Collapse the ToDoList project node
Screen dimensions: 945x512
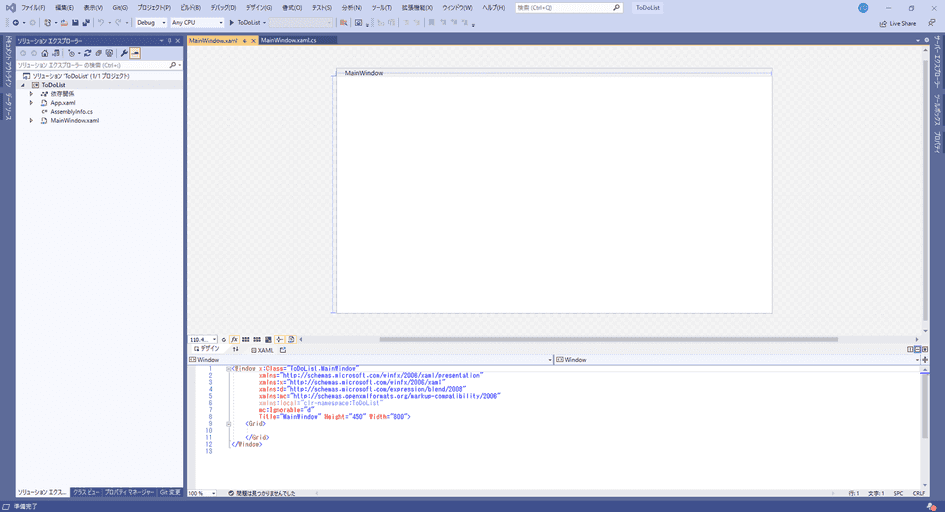23,86
